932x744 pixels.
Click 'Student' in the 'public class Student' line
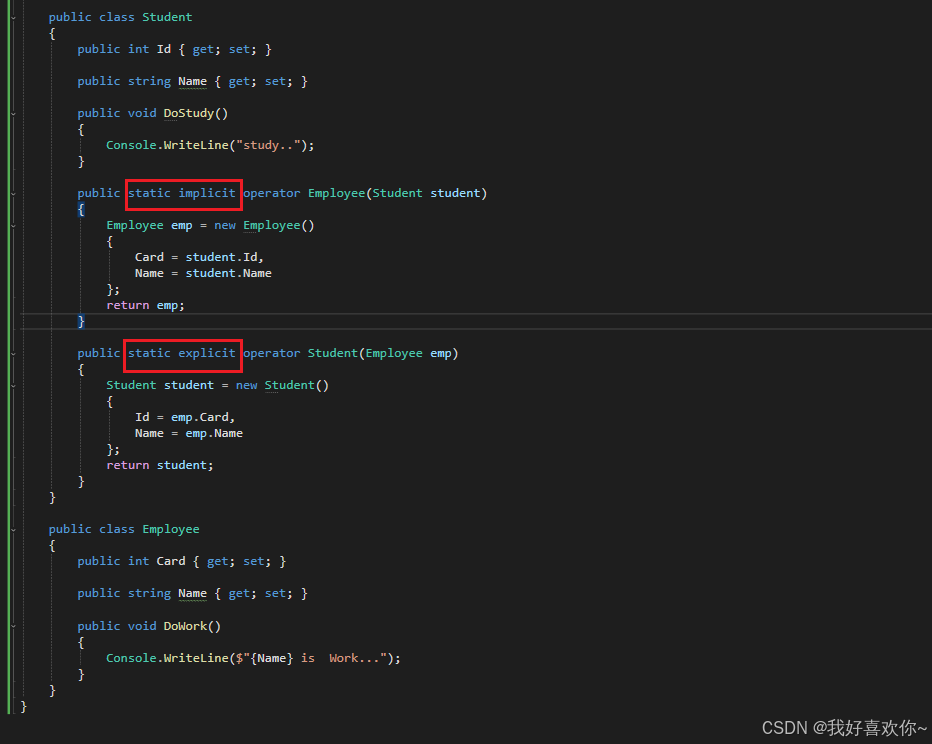[167, 17]
